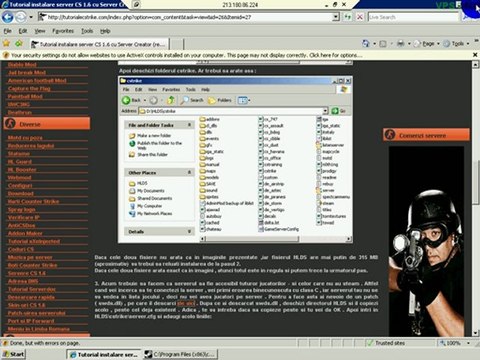Open the American football Mod link

37,80
